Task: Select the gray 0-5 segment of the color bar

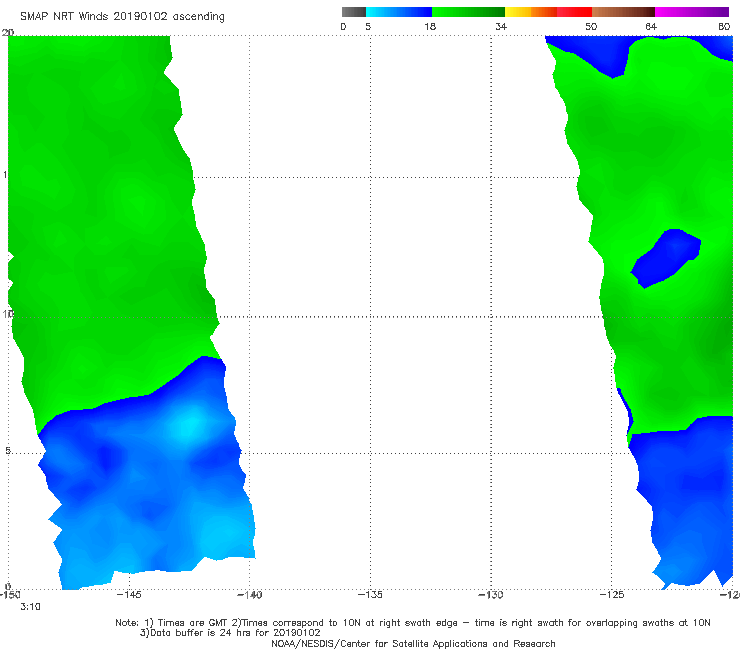Action: [353, 12]
